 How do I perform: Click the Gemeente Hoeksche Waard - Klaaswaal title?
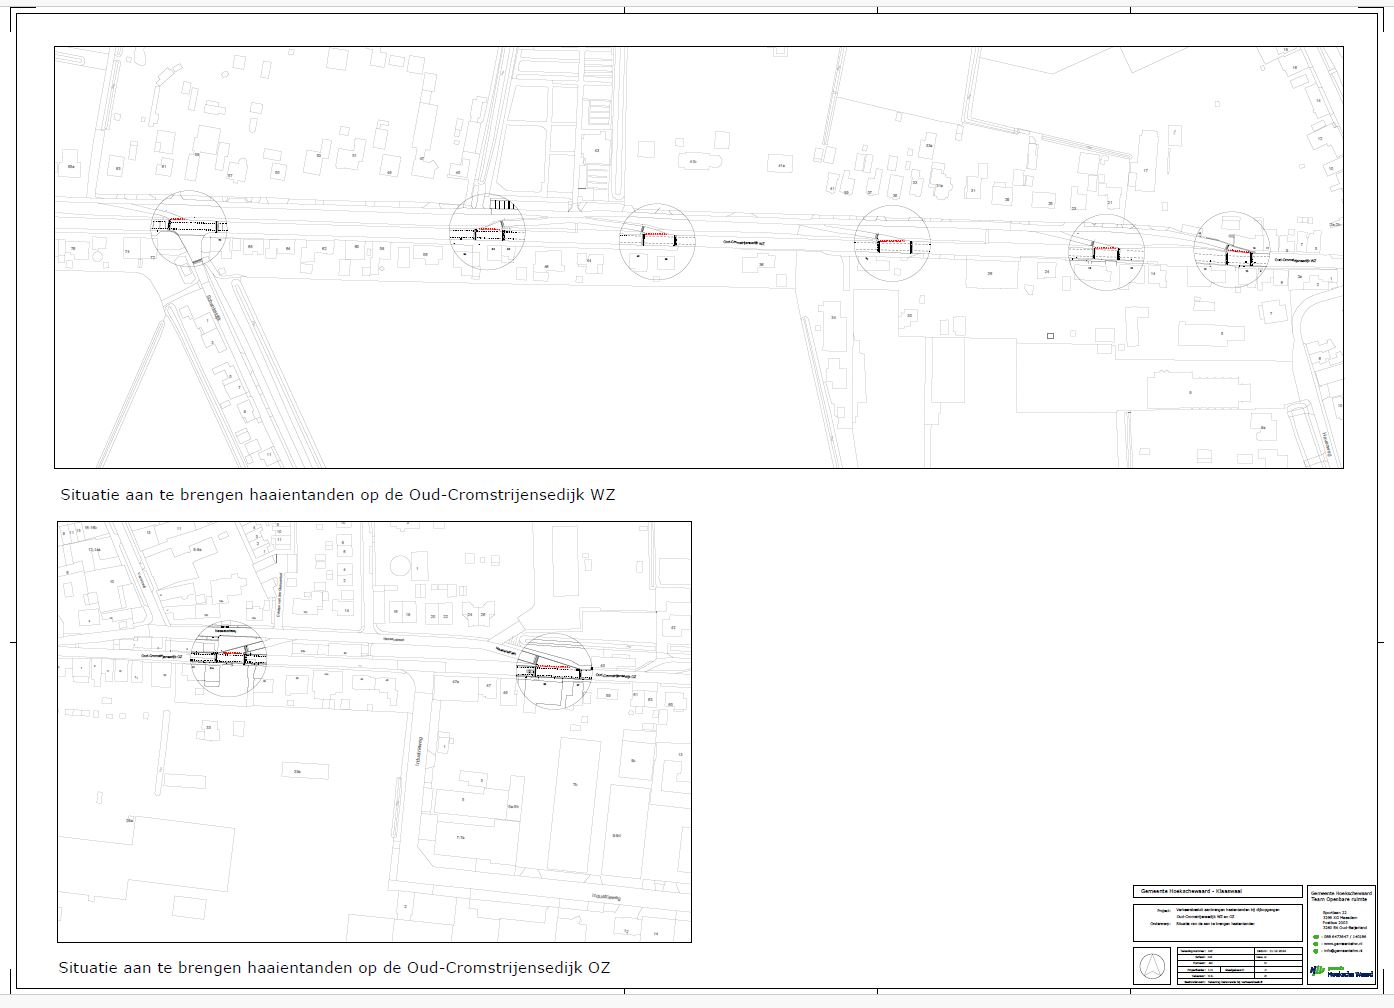pyautogui.click(x=1191, y=891)
